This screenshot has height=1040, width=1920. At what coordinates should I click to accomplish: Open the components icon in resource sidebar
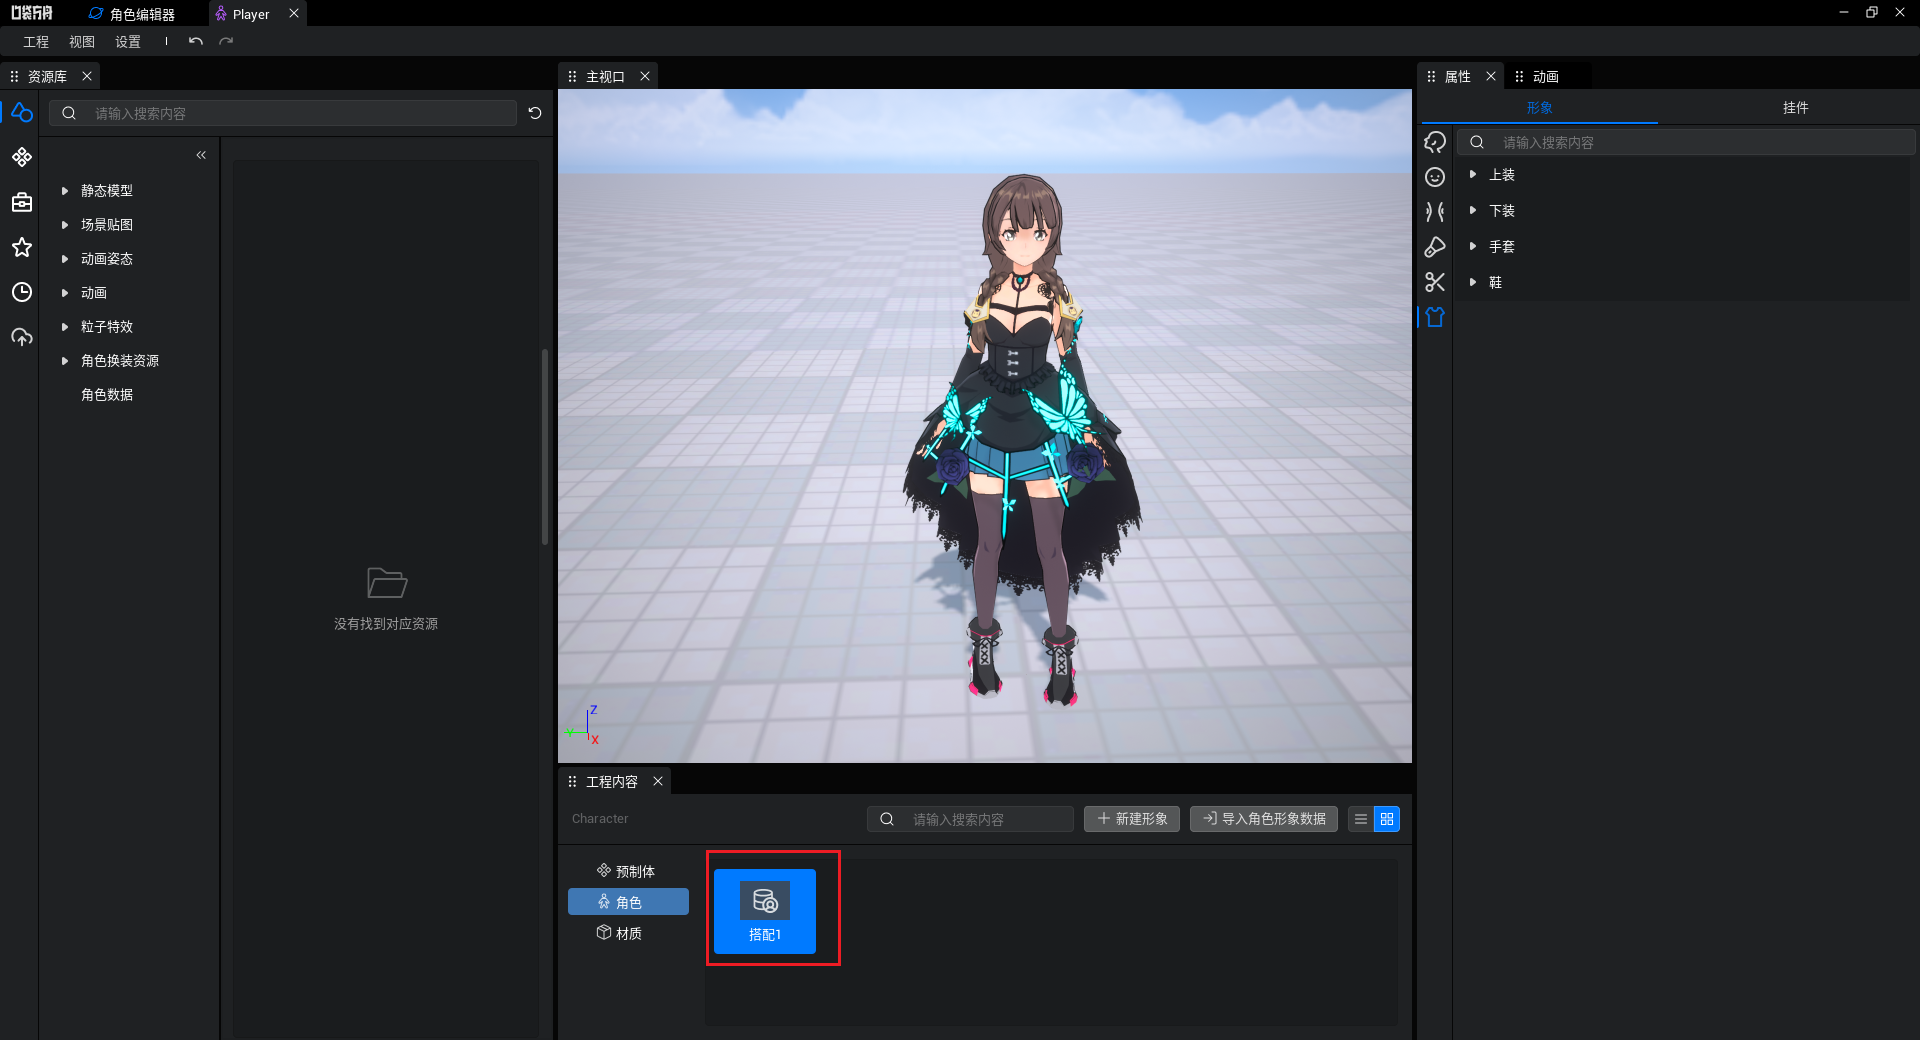[22, 157]
